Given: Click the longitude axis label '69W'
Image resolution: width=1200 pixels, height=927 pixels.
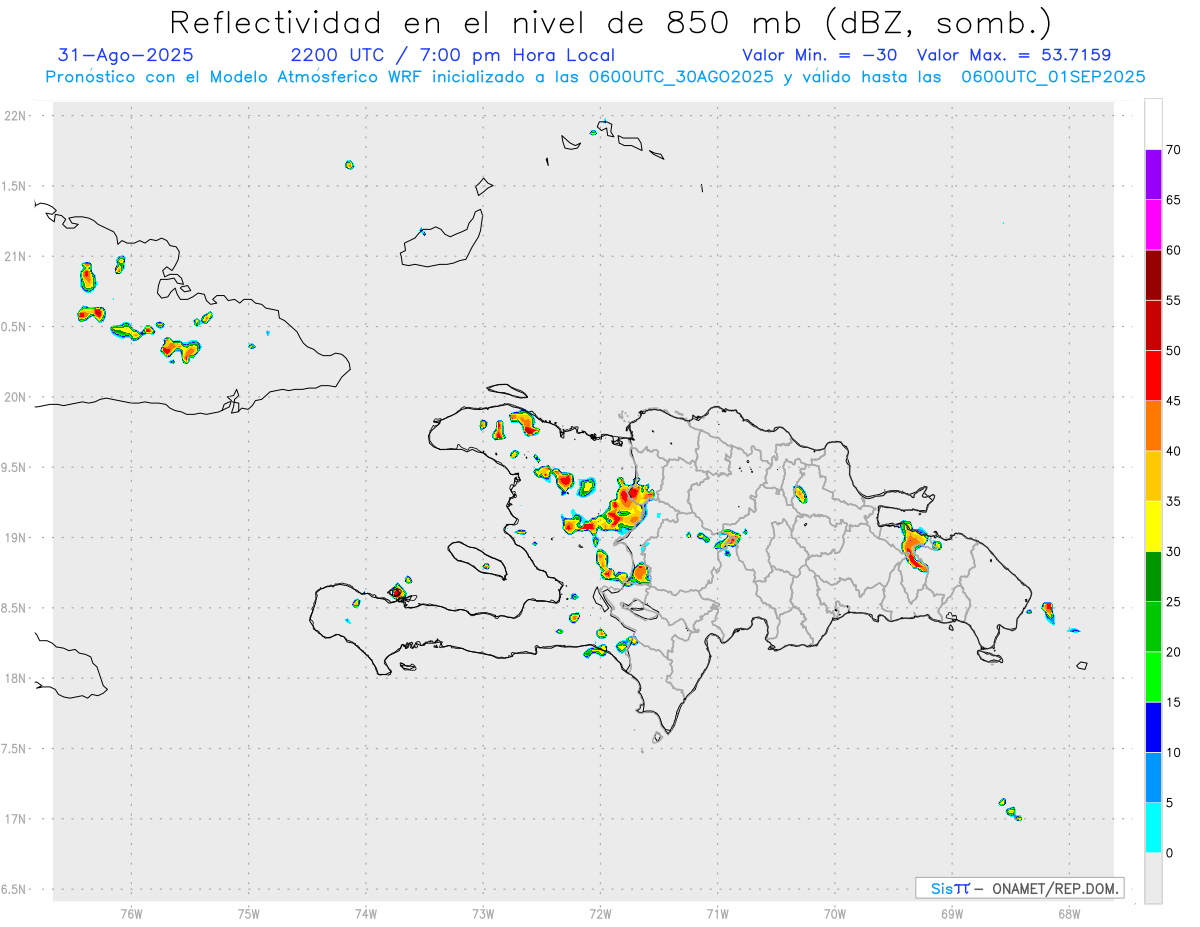Looking at the screenshot, I should 952,914.
